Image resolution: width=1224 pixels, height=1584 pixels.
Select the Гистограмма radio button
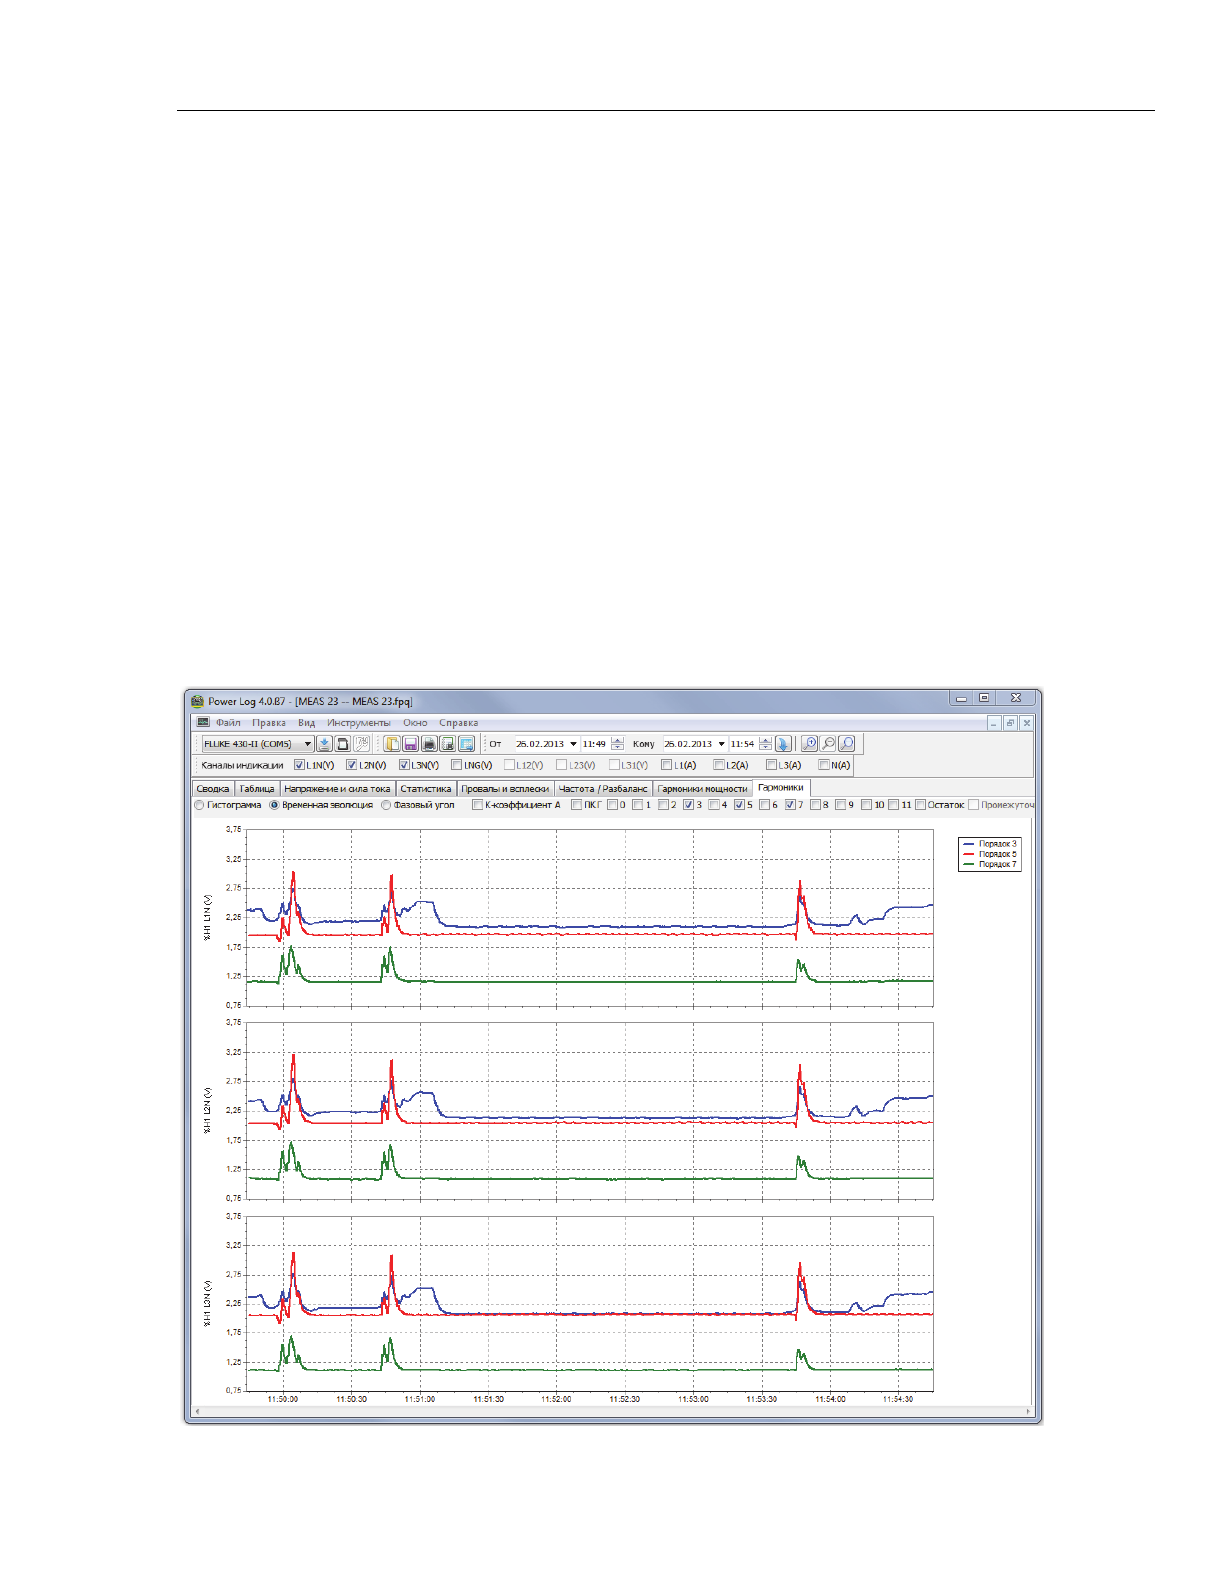coord(200,805)
